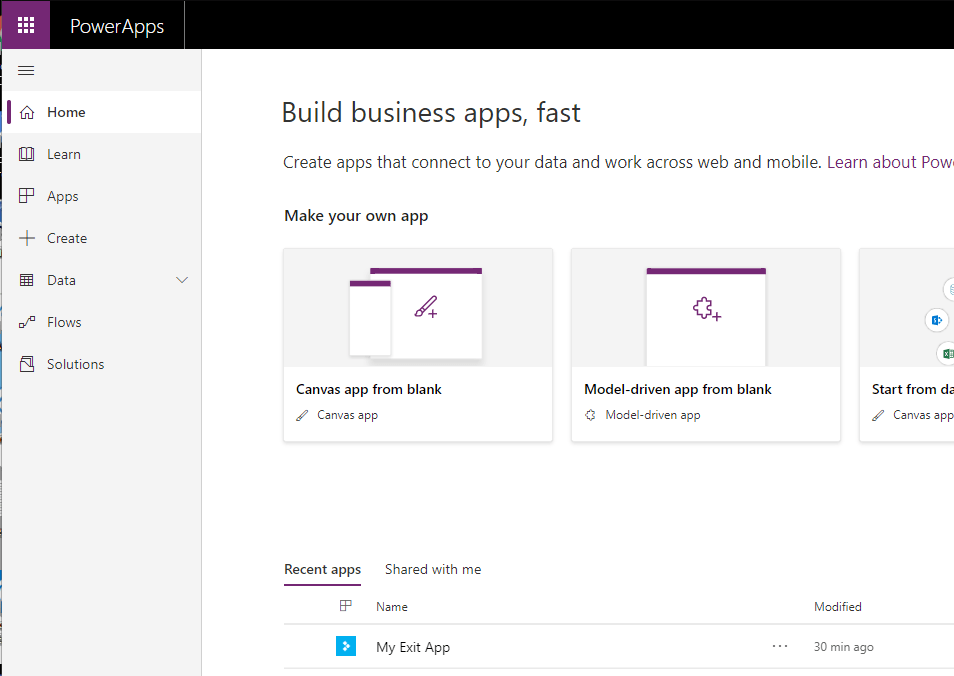Open the My Exit App name link
This screenshot has height=676, width=954.
point(413,647)
